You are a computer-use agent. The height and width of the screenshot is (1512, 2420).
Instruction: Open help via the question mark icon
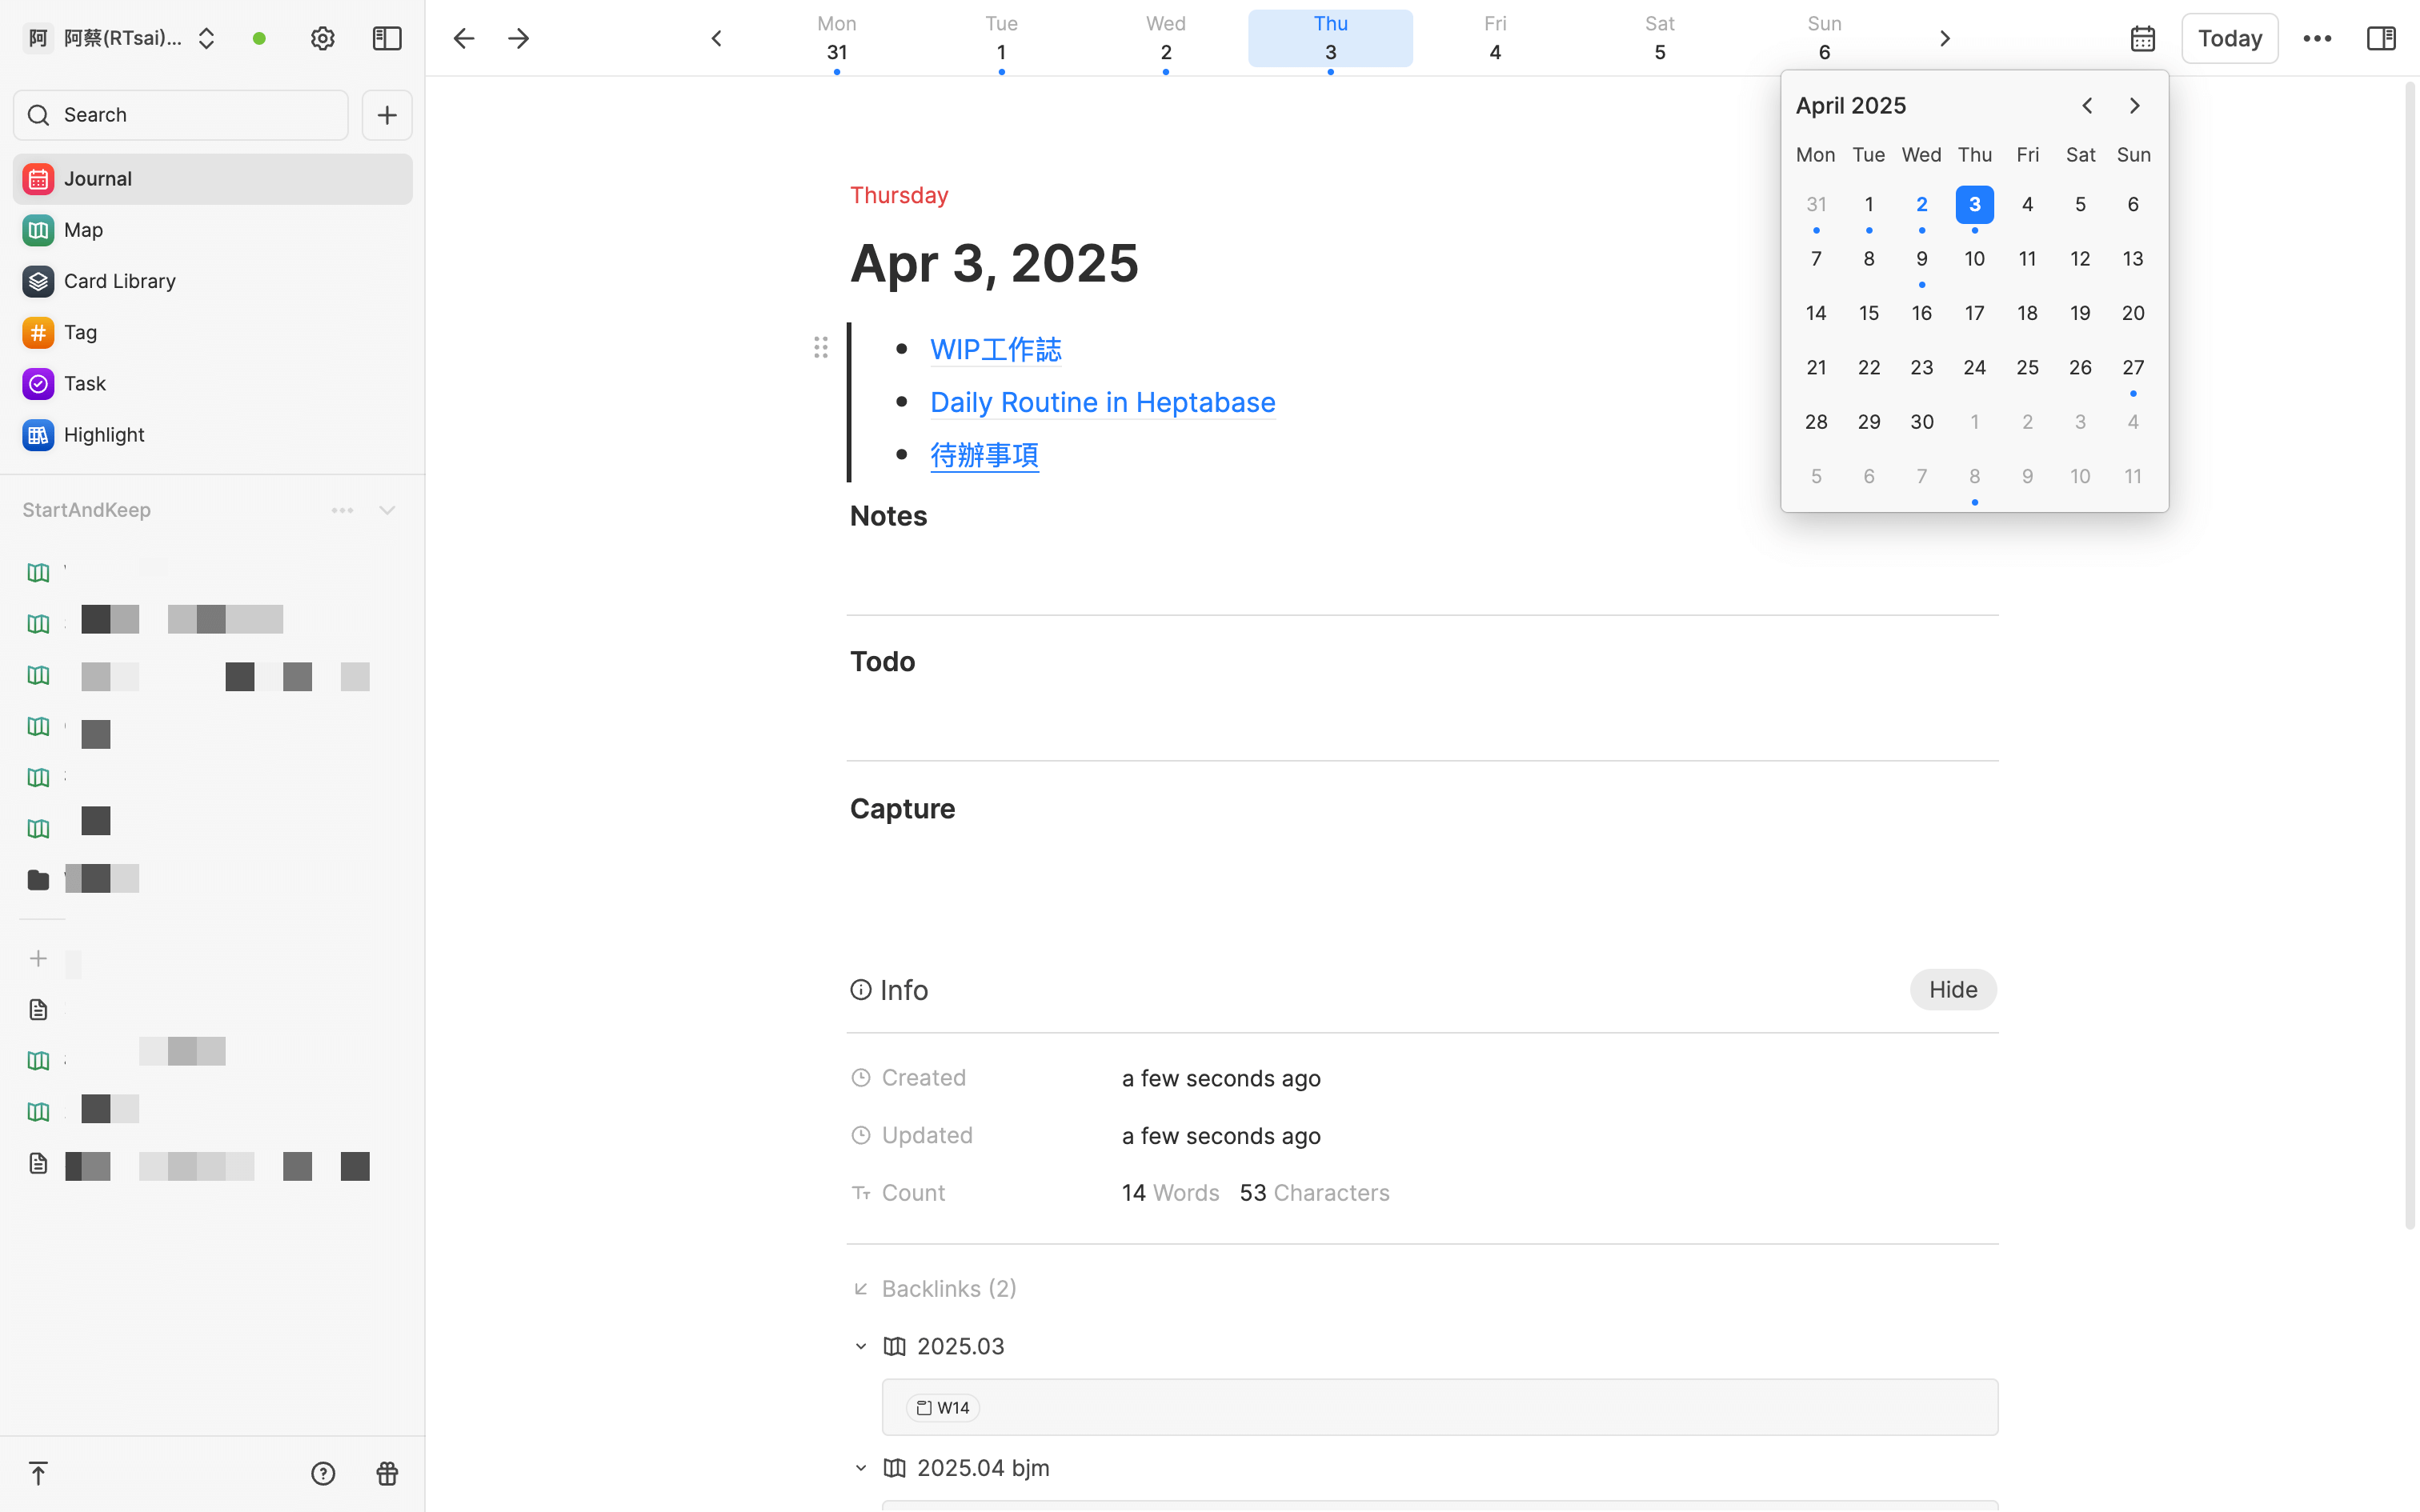tap(322, 1473)
